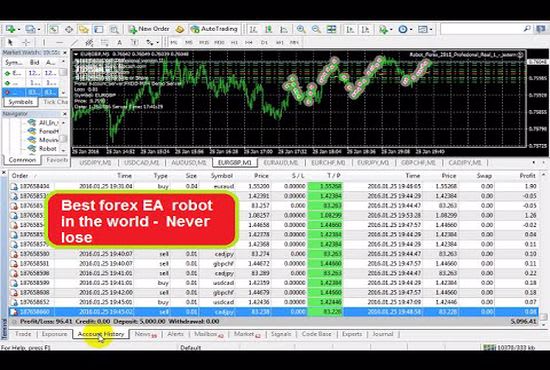Switch to candlestick chart icon

(x=269, y=29)
